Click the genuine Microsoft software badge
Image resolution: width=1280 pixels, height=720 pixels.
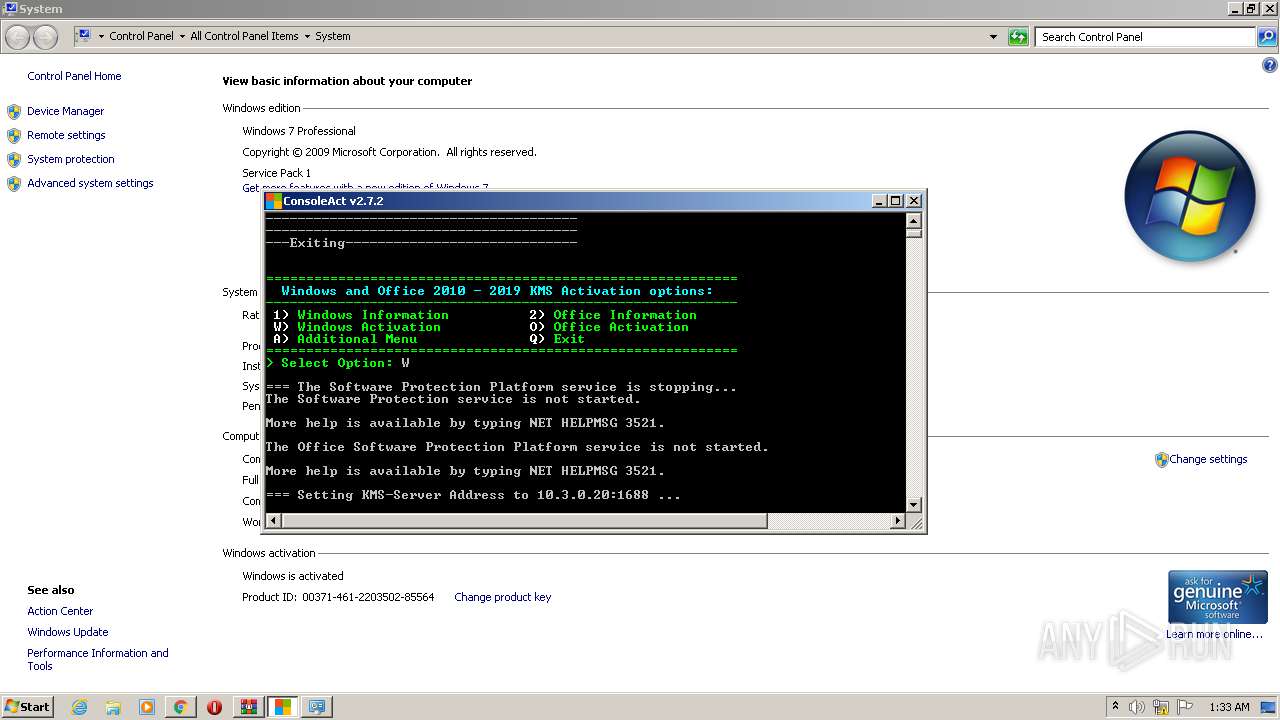1218,597
